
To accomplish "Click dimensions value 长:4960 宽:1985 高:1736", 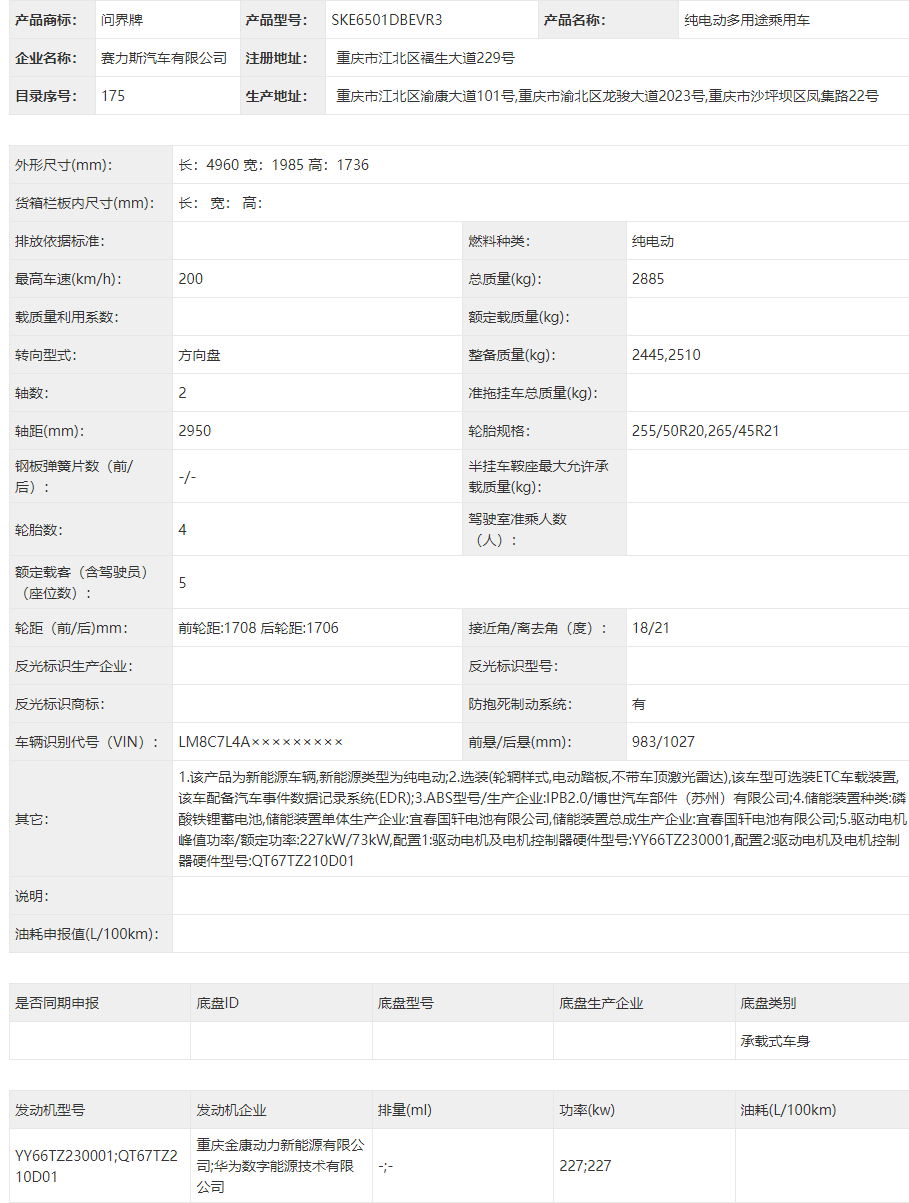I will pos(273,165).
